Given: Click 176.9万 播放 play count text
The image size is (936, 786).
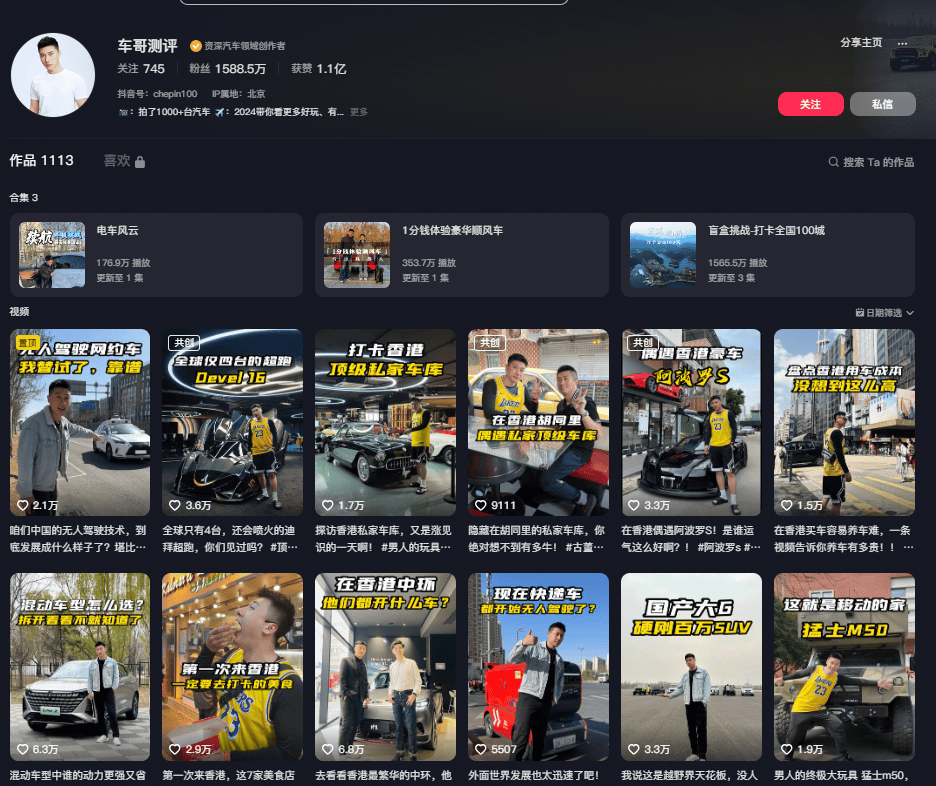Looking at the screenshot, I should [124, 263].
